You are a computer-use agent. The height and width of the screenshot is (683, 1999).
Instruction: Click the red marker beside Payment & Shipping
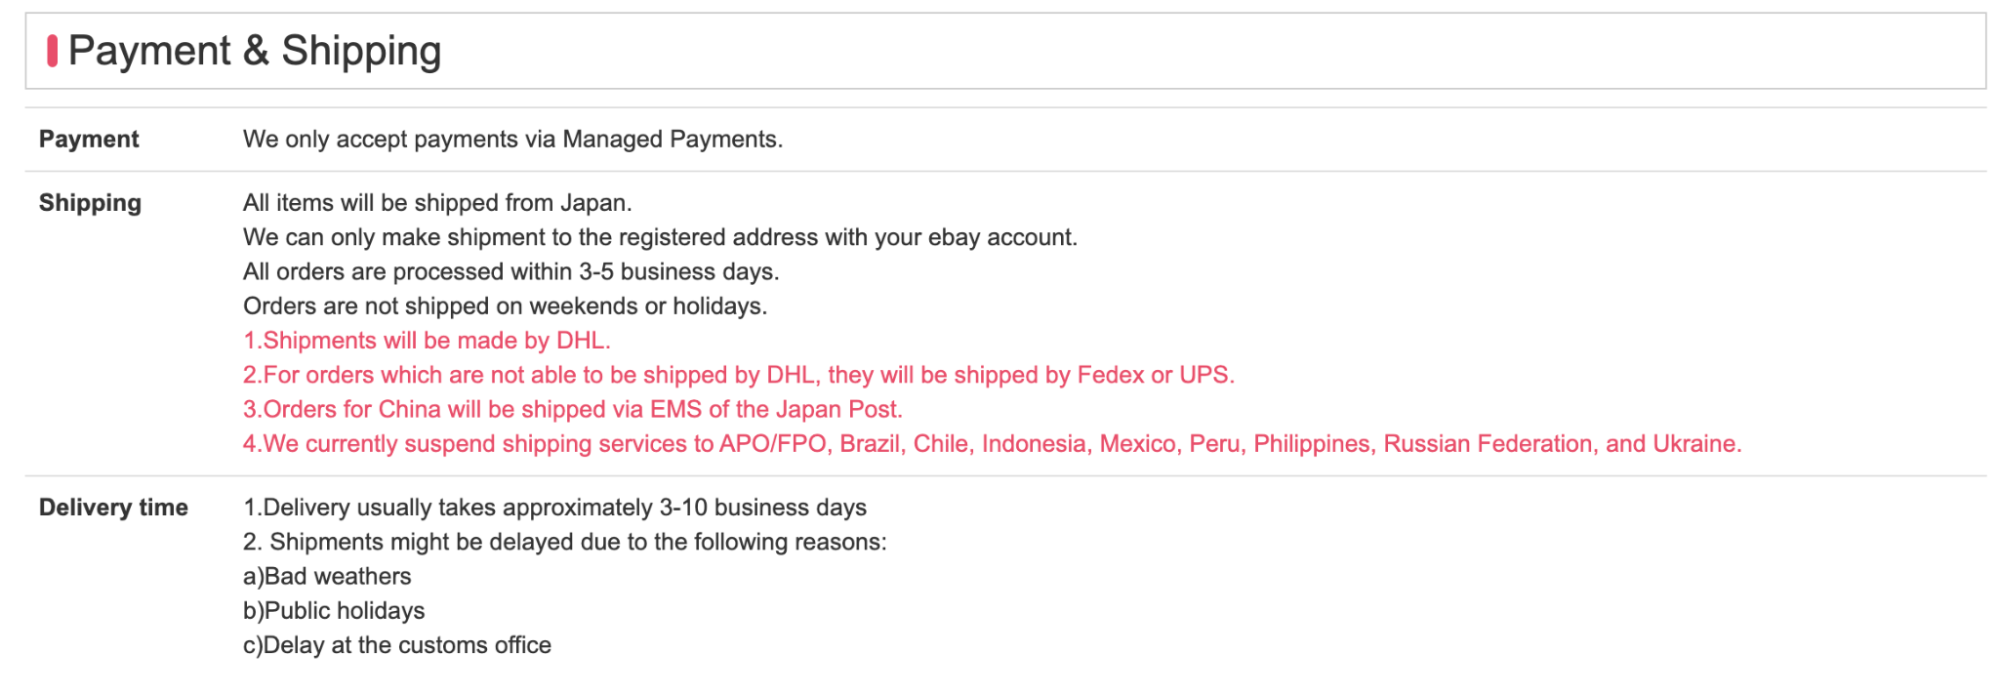[x=52, y=51]
